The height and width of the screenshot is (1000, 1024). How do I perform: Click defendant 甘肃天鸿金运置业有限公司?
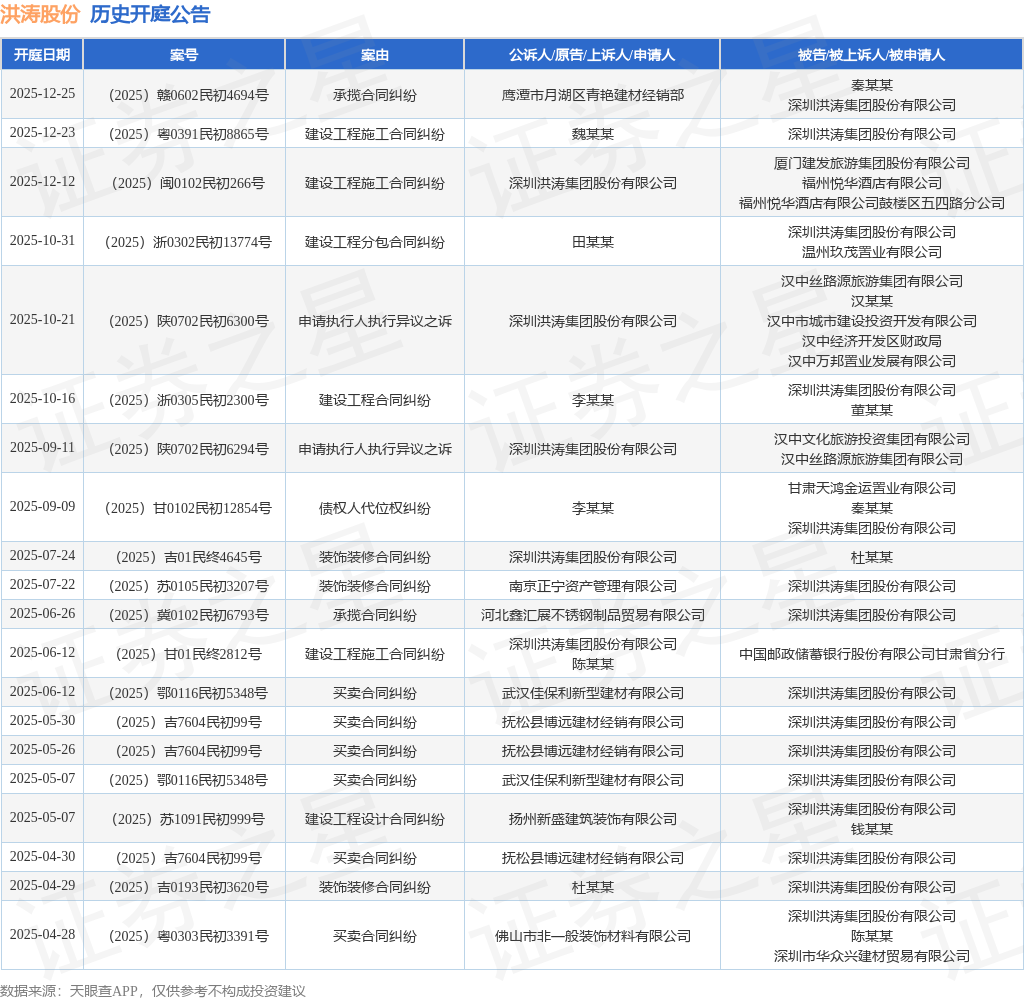pos(872,489)
